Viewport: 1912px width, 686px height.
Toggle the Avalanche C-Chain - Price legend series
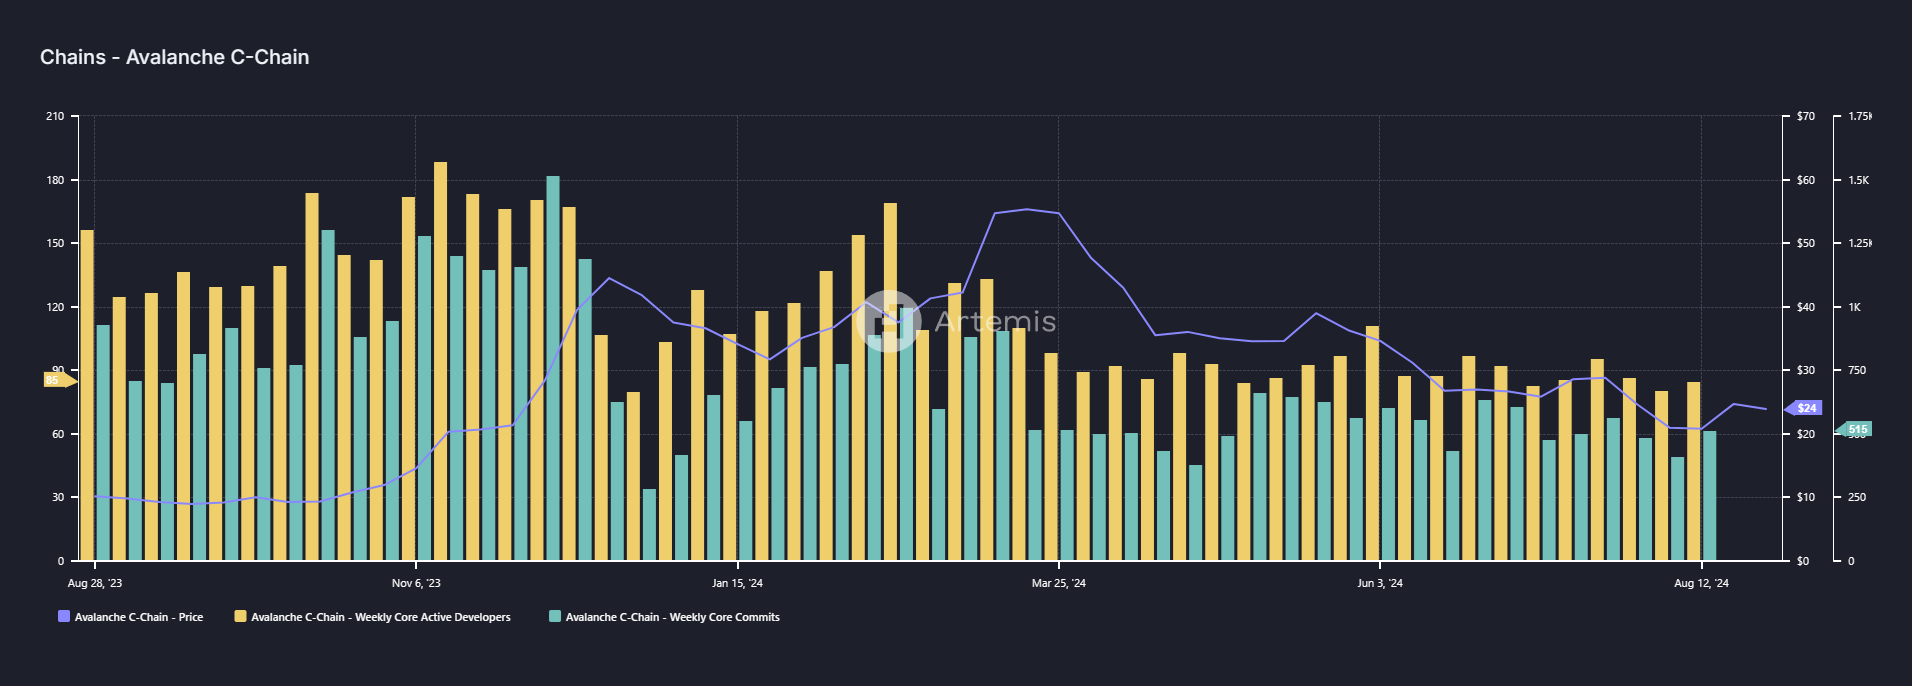click(x=139, y=617)
